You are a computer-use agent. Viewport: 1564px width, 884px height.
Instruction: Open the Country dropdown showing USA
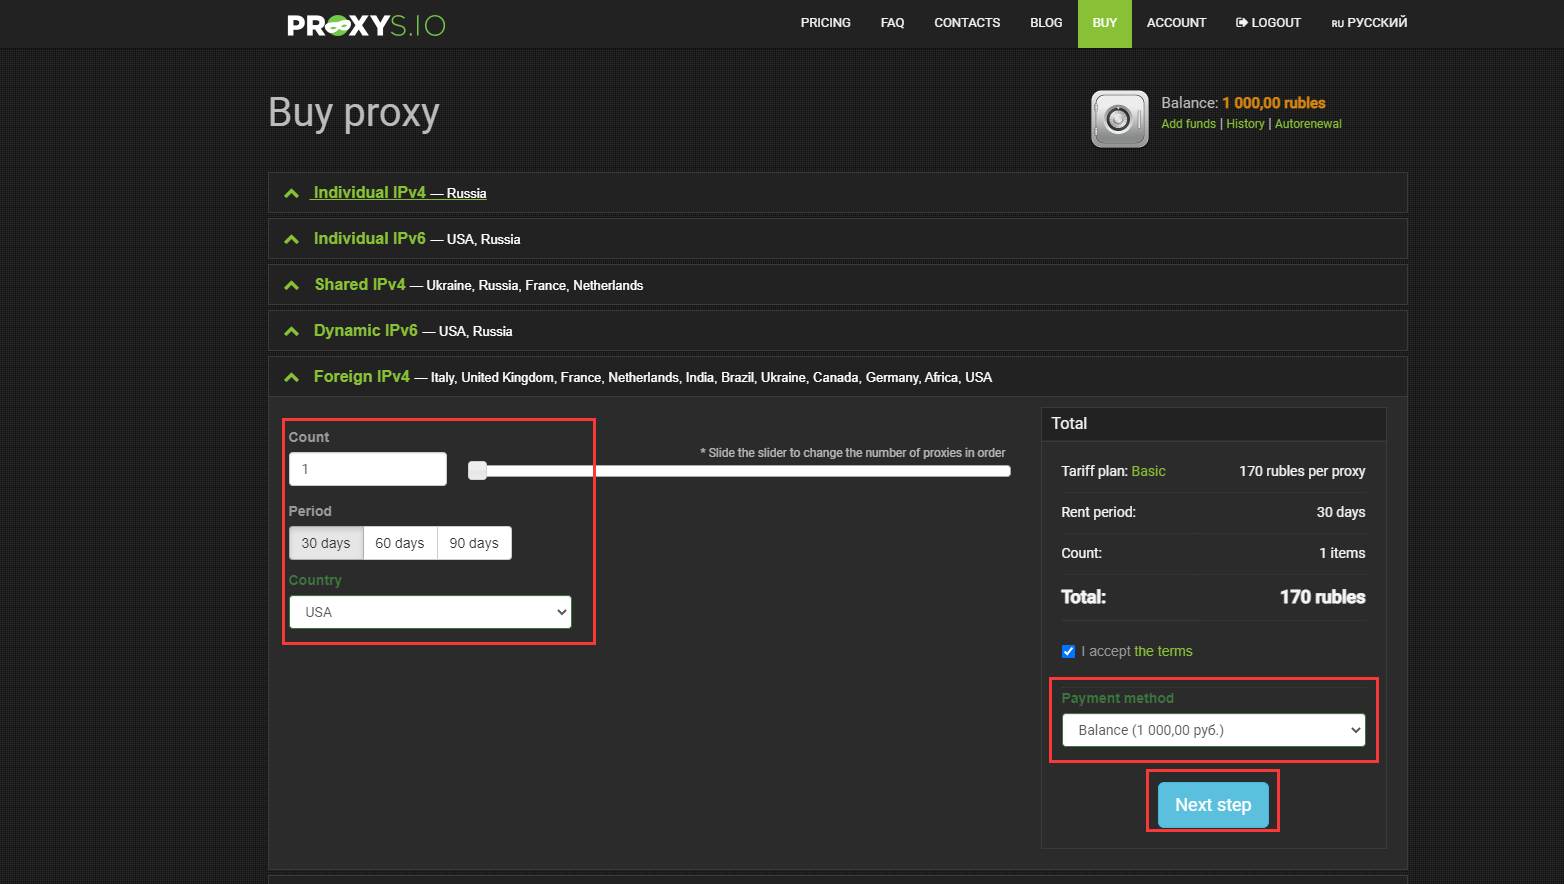430,612
